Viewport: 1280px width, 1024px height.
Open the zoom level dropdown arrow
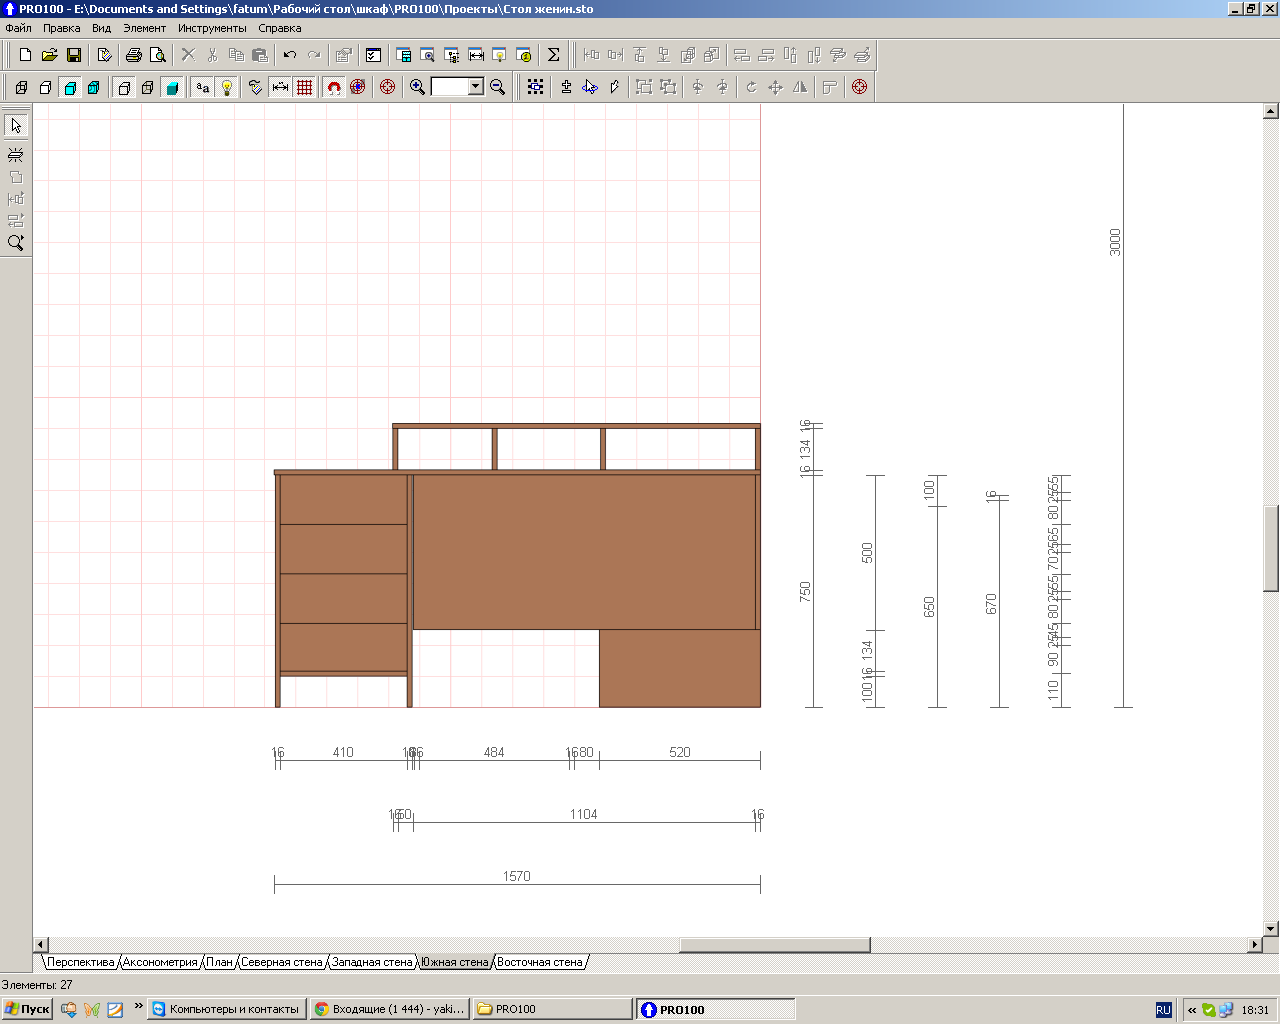pyautogui.click(x=476, y=87)
